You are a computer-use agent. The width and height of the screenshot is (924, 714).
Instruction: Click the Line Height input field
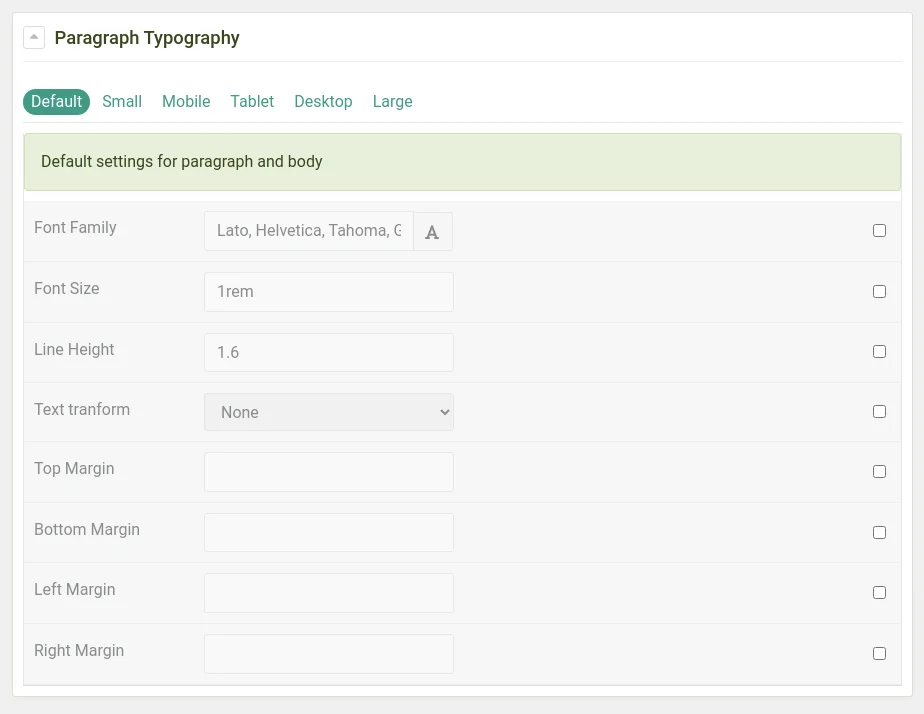click(x=329, y=352)
